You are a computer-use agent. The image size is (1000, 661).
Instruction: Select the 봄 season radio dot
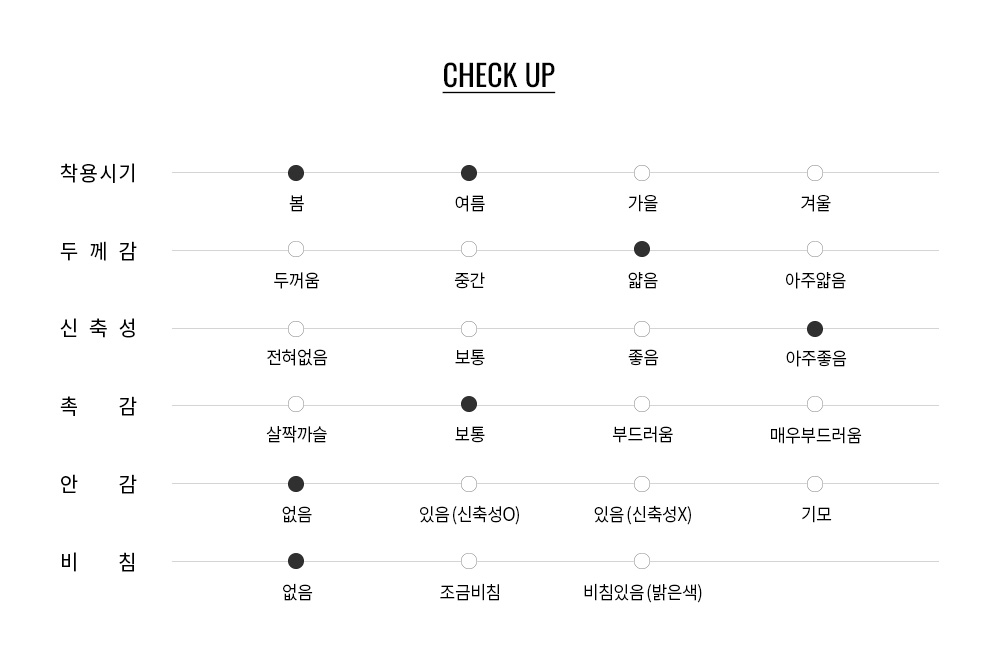pyautogui.click(x=296, y=173)
